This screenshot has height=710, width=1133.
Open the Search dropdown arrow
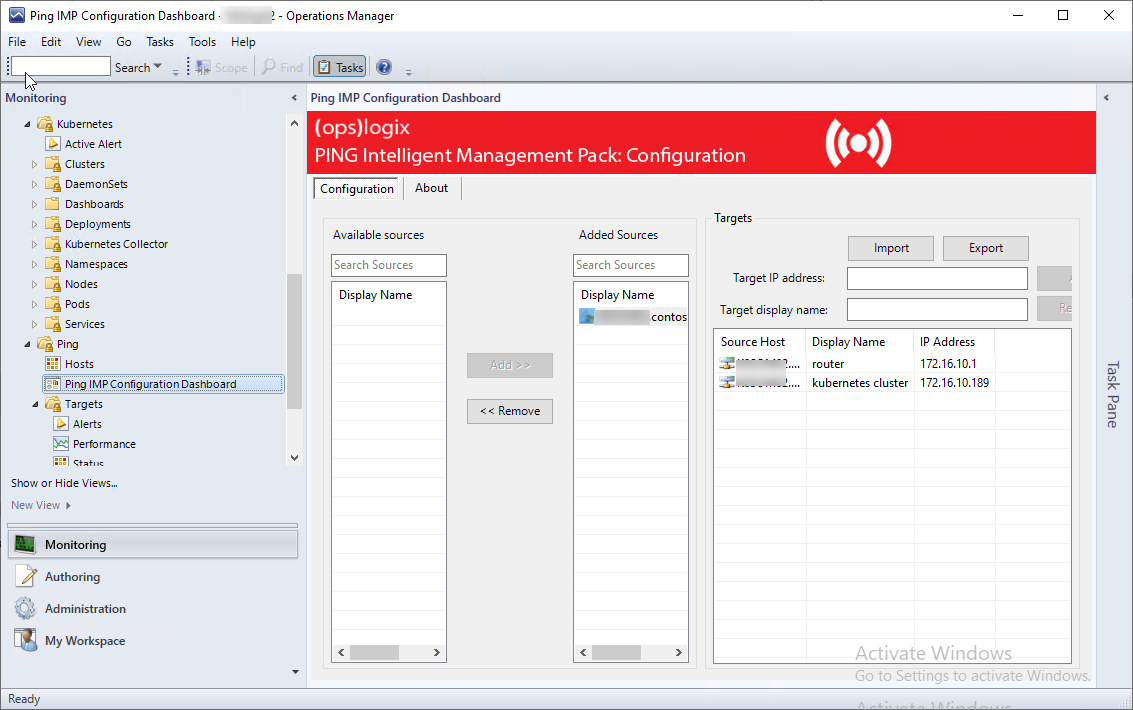pyautogui.click(x=158, y=67)
